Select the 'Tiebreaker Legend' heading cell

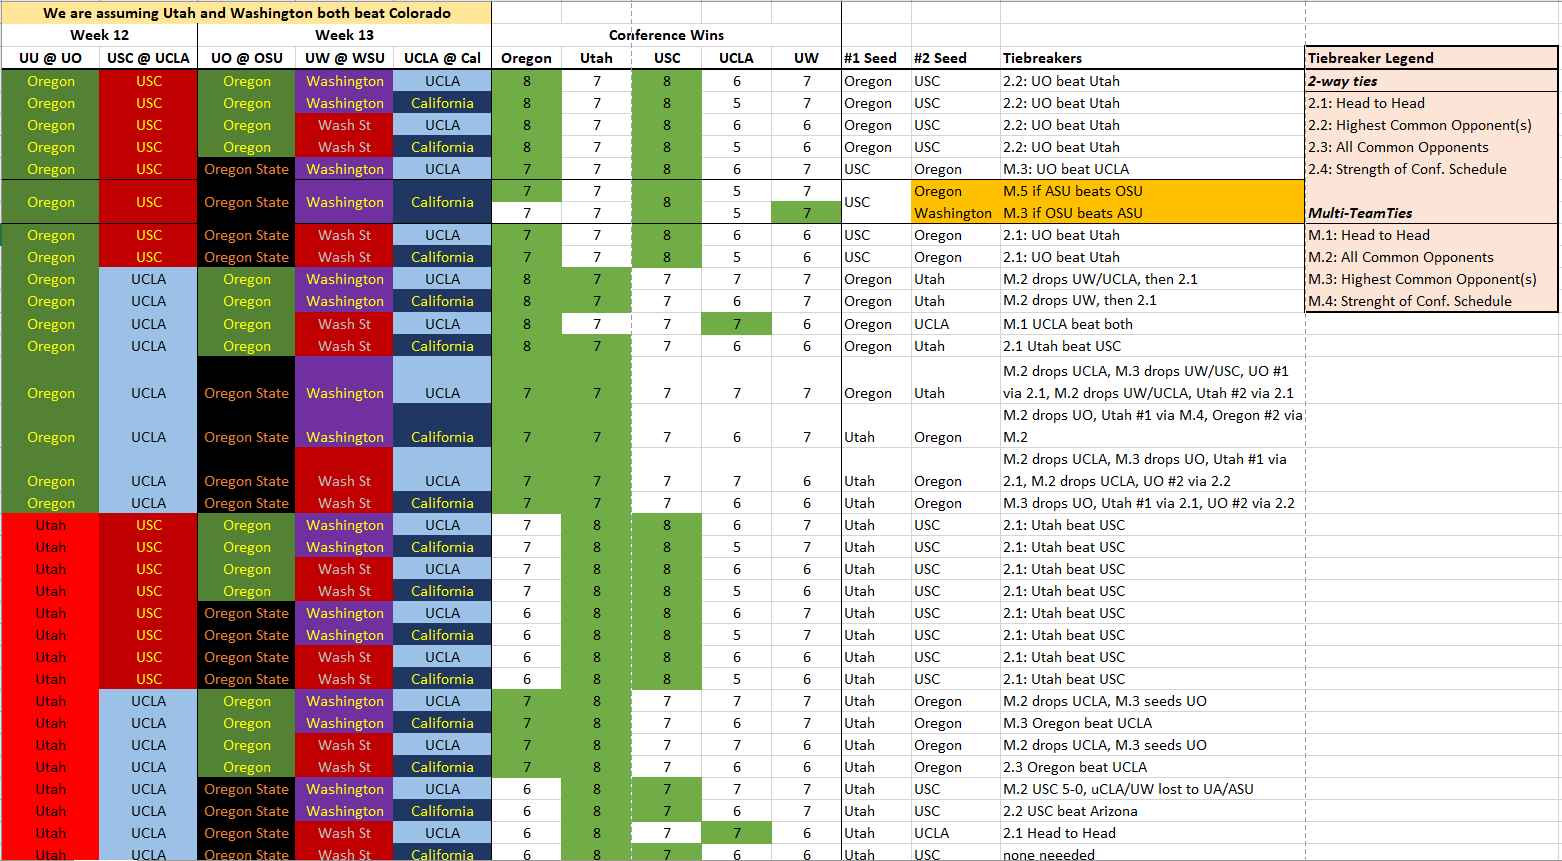pyautogui.click(x=1431, y=58)
